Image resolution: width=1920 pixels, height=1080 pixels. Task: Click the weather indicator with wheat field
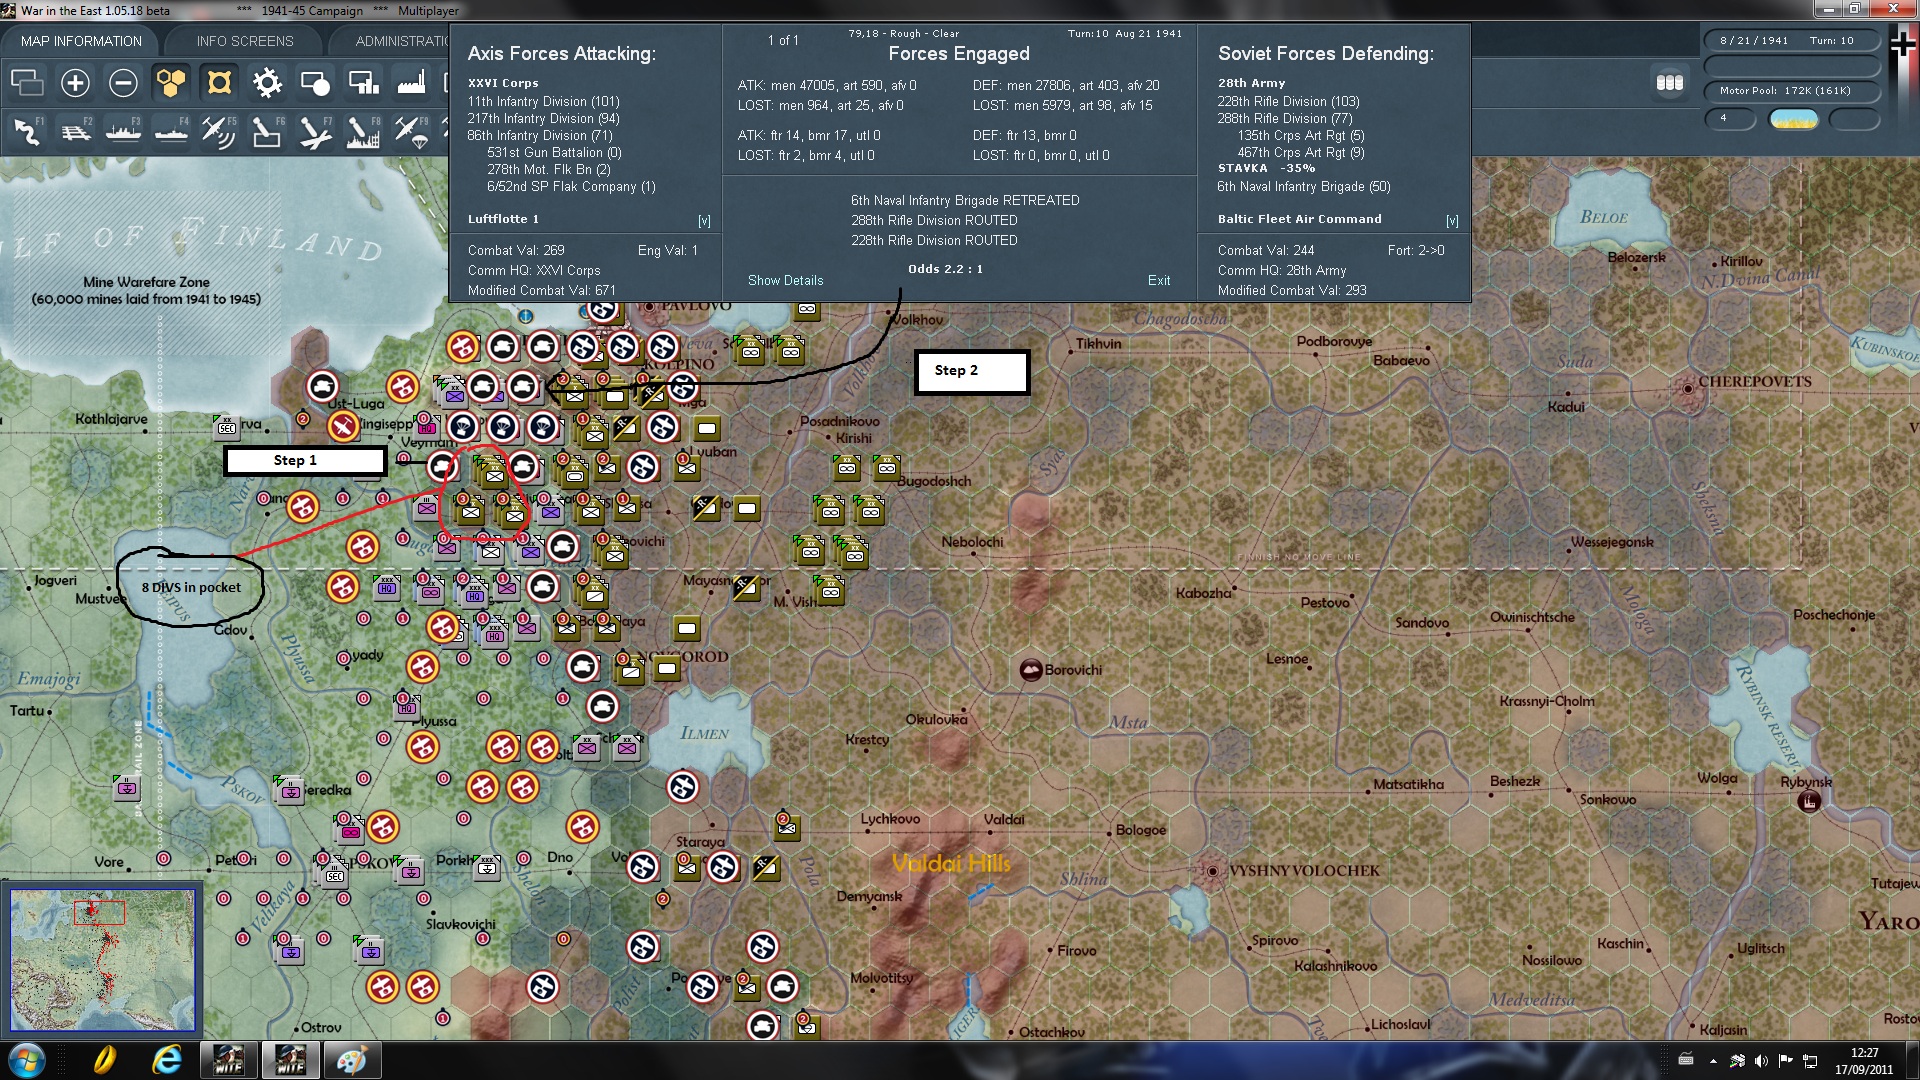(x=1793, y=119)
